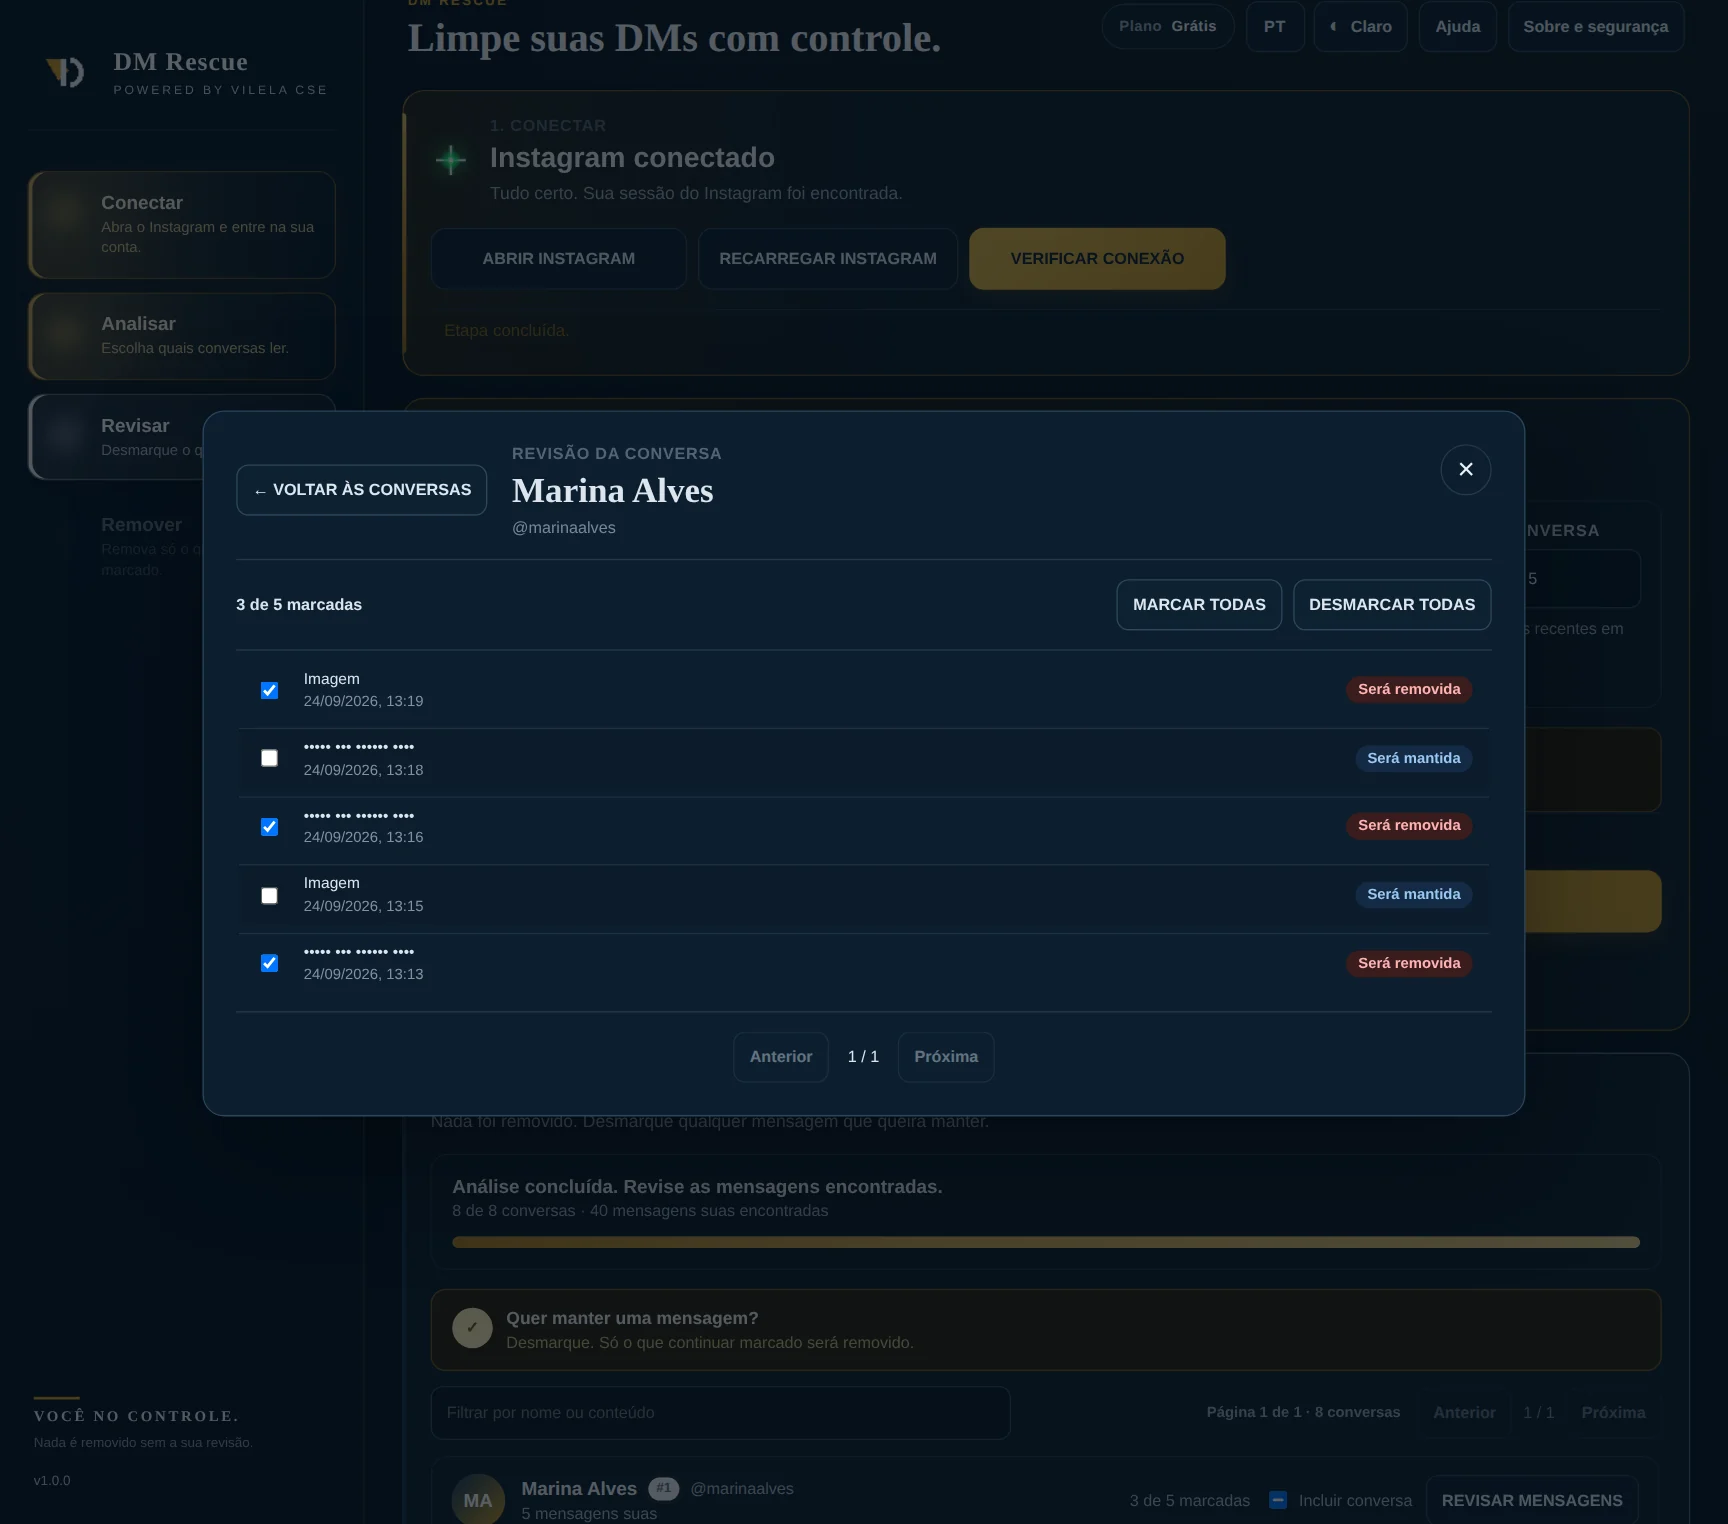Screen dimensions: 1728x1524
Task: Click 'Revisar mensagens' for Marina Alves
Action: (x=1531, y=1501)
